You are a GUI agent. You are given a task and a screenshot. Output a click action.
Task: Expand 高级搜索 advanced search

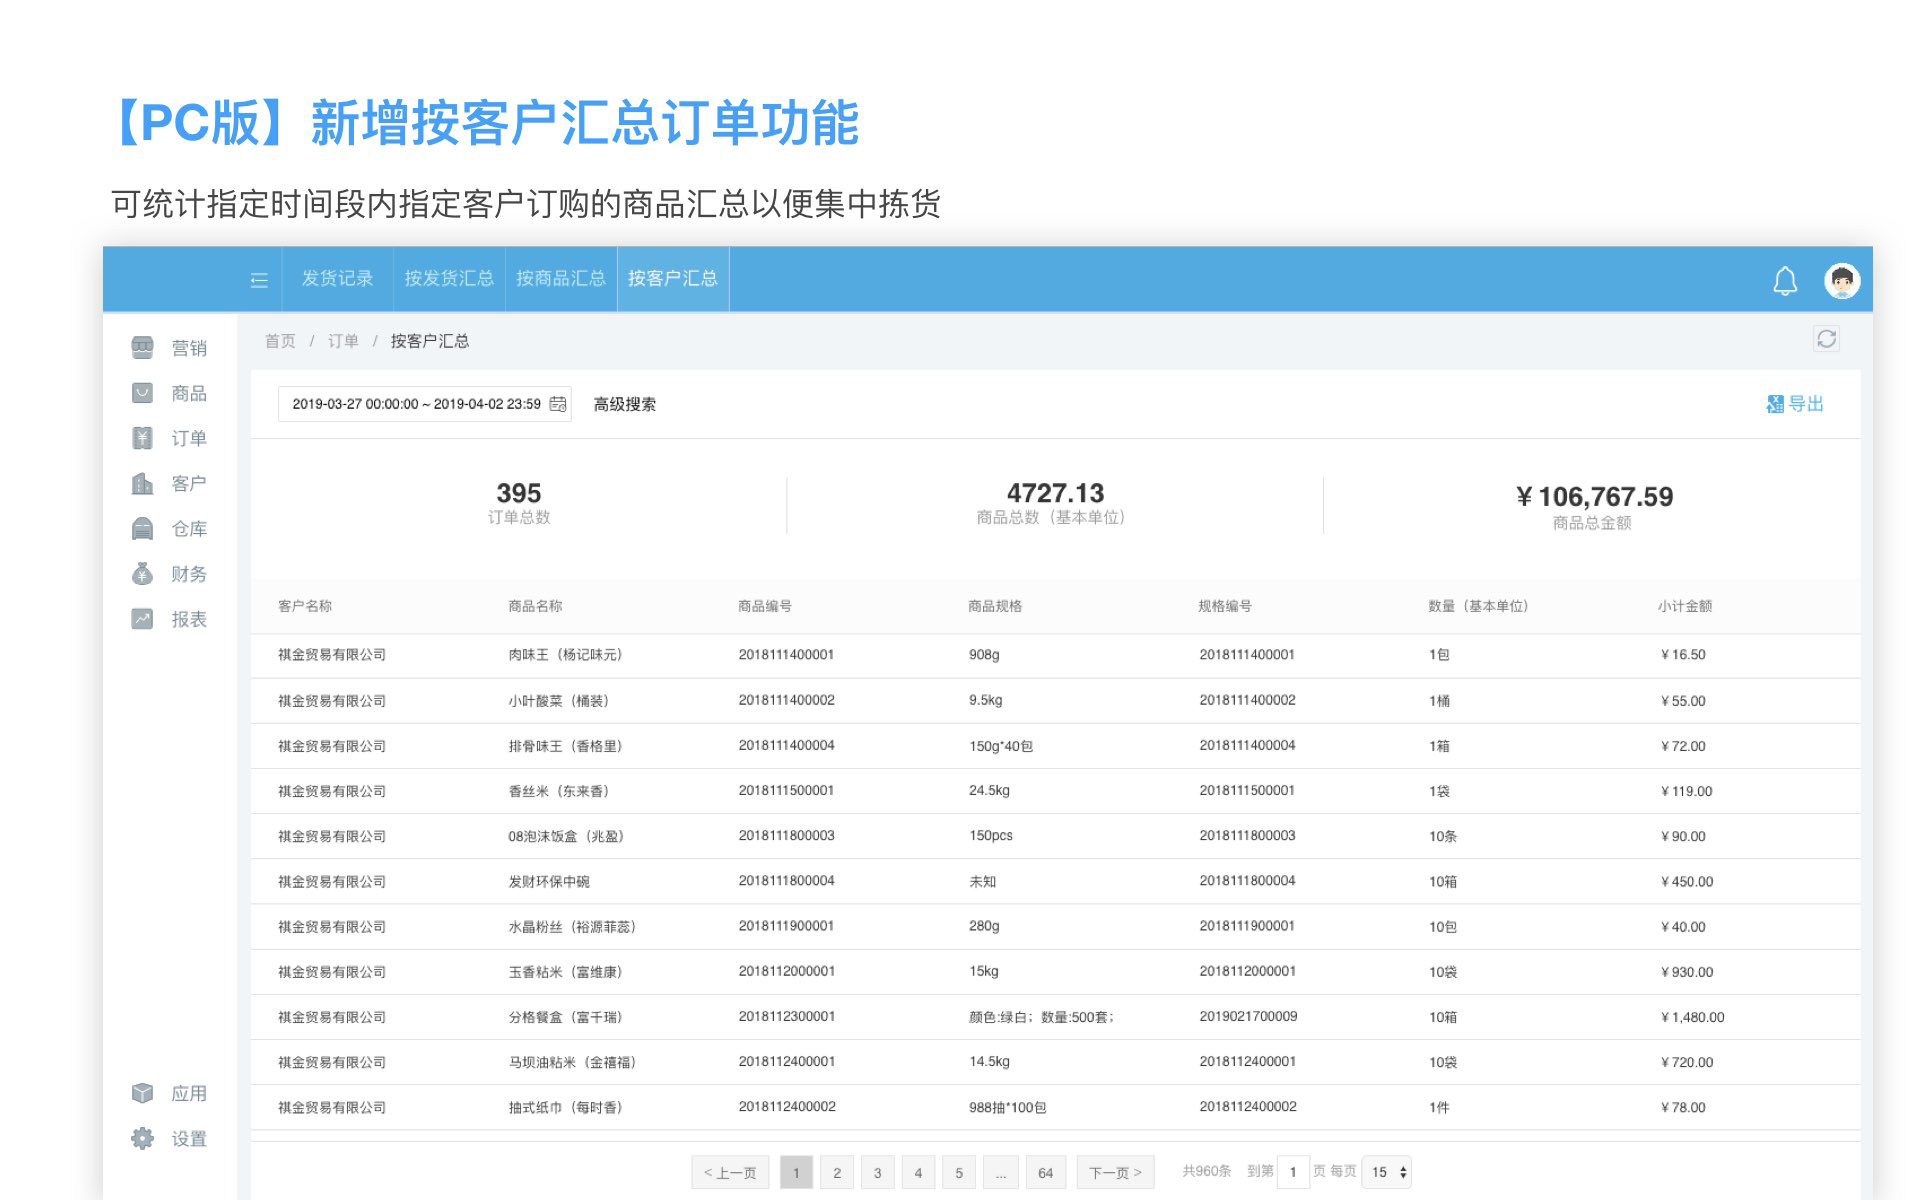pyautogui.click(x=625, y=404)
